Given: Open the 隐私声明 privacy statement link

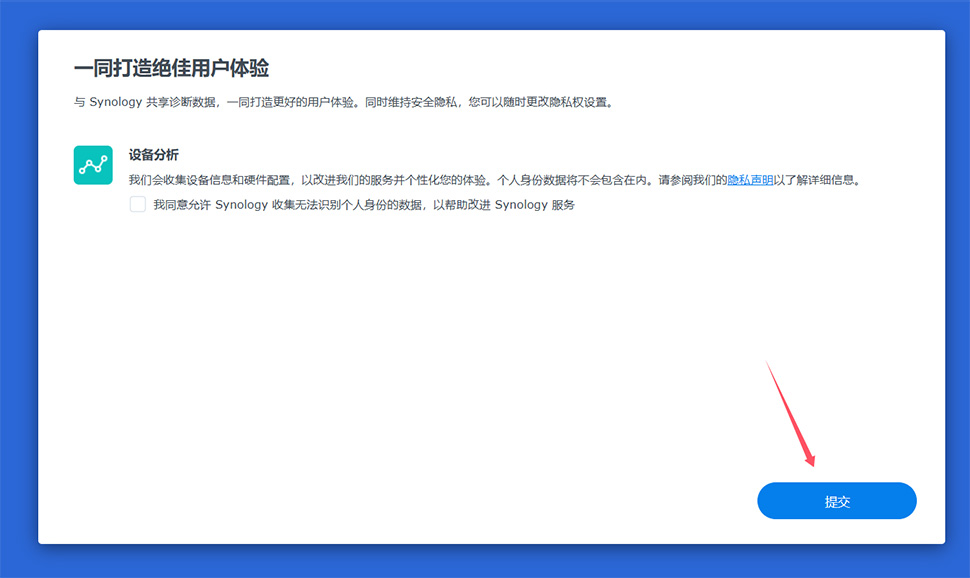Looking at the screenshot, I should (x=749, y=181).
